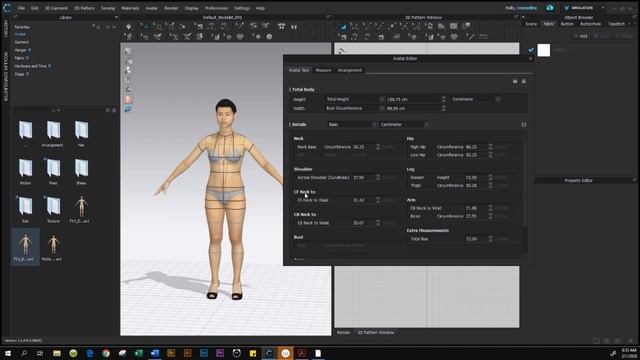Click the CLO logo icon in top-left
This screenshot has width=640, height=360.
pyautogui.click(x=7, y=8)
